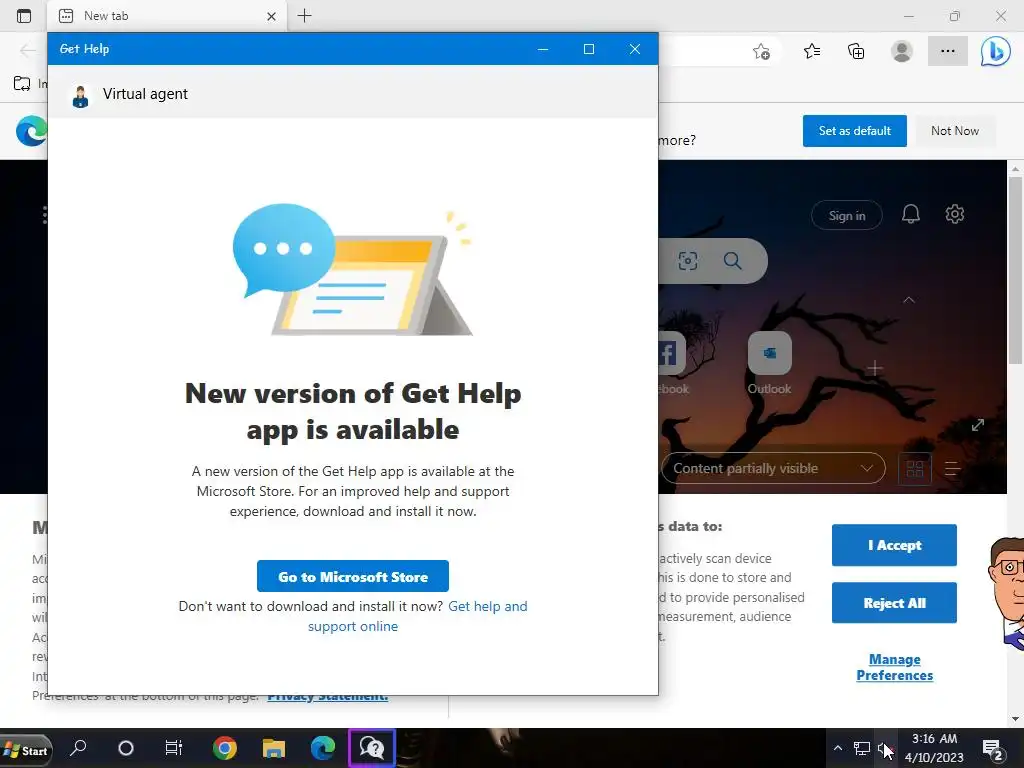
Task: Open Edge Favorites icon
Action: (811, 51)
